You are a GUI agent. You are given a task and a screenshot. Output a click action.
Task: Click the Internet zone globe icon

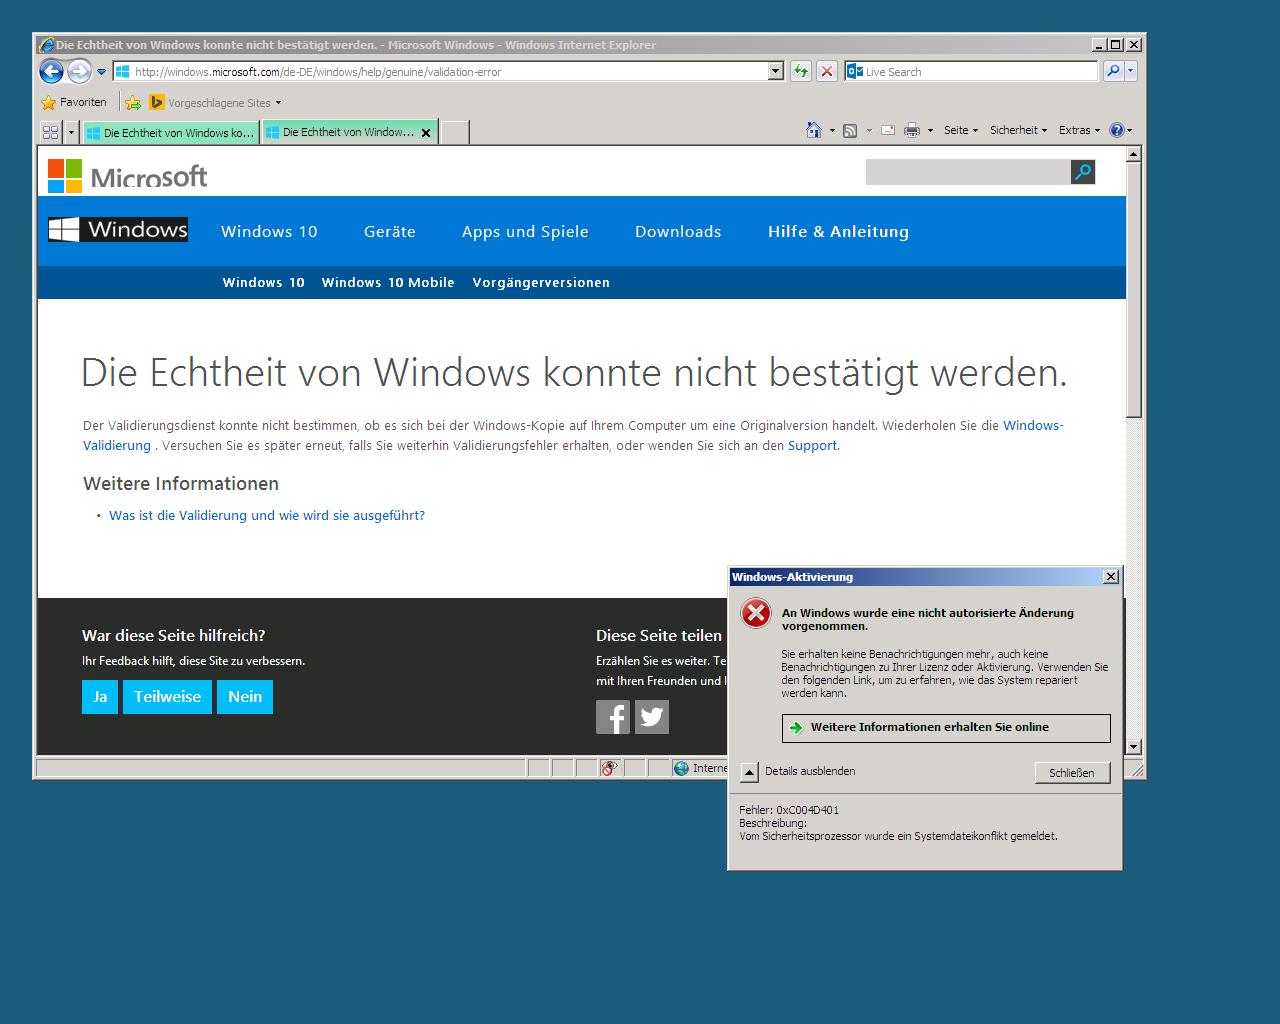[681, 768]
